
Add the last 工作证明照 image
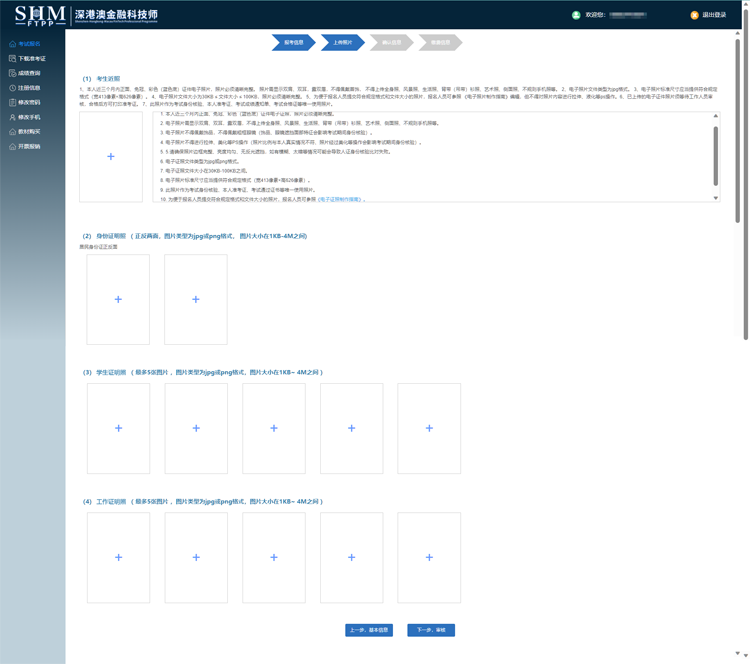429,557
